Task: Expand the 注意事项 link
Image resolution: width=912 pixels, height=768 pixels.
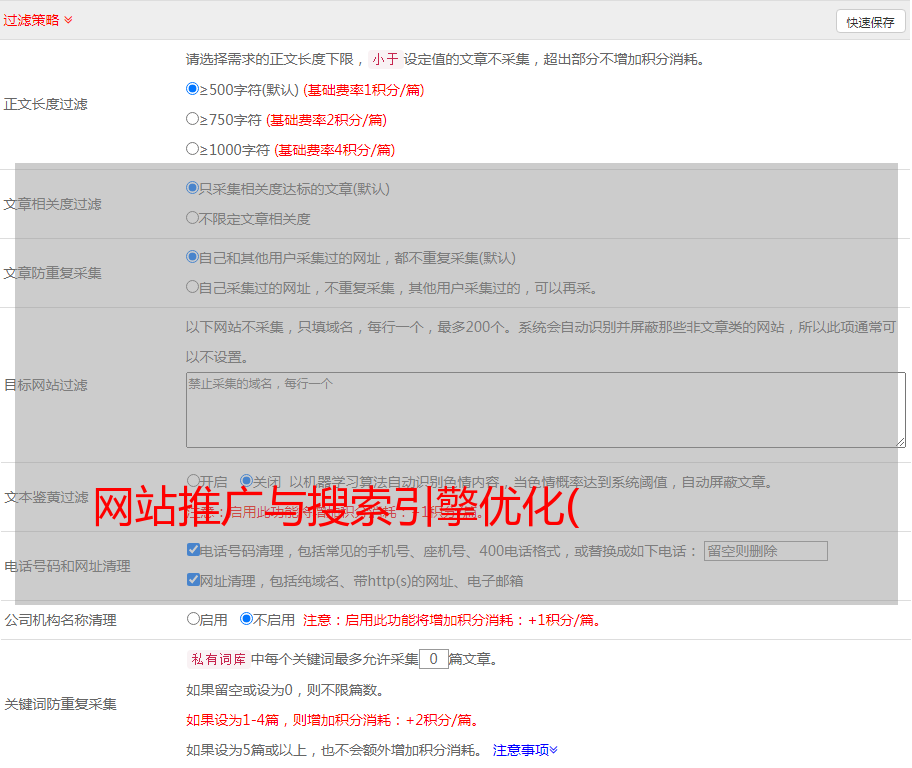Action: pyautogui.click(x=525, y=750)
